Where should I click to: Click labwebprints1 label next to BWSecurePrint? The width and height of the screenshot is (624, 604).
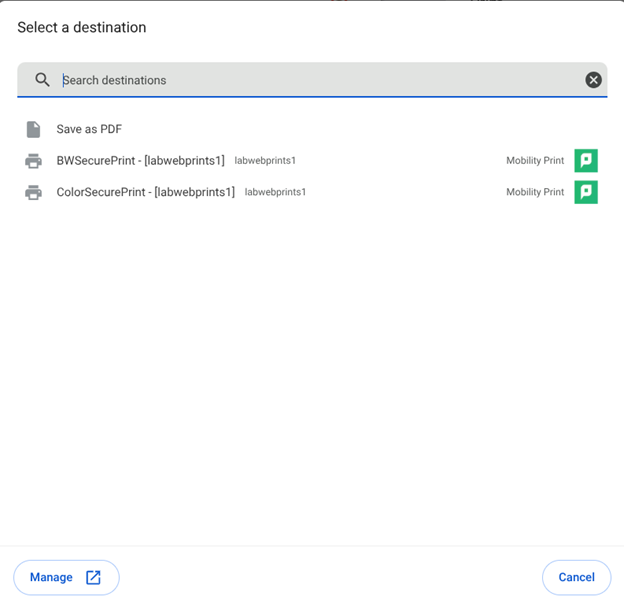(x=265, y=161)
